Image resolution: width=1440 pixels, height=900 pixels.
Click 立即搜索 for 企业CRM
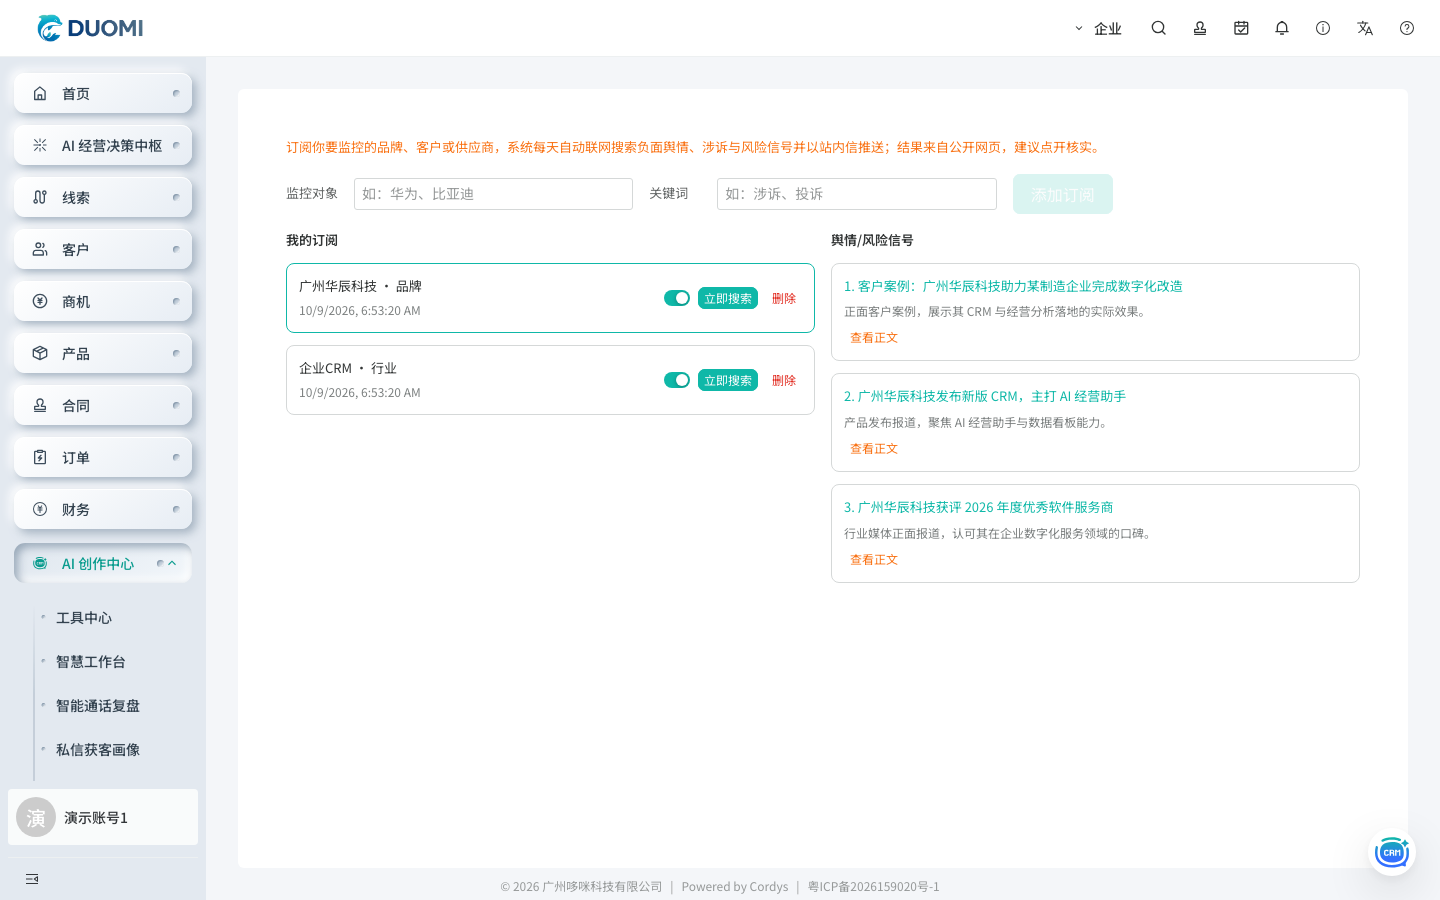(x=728, y=380)
